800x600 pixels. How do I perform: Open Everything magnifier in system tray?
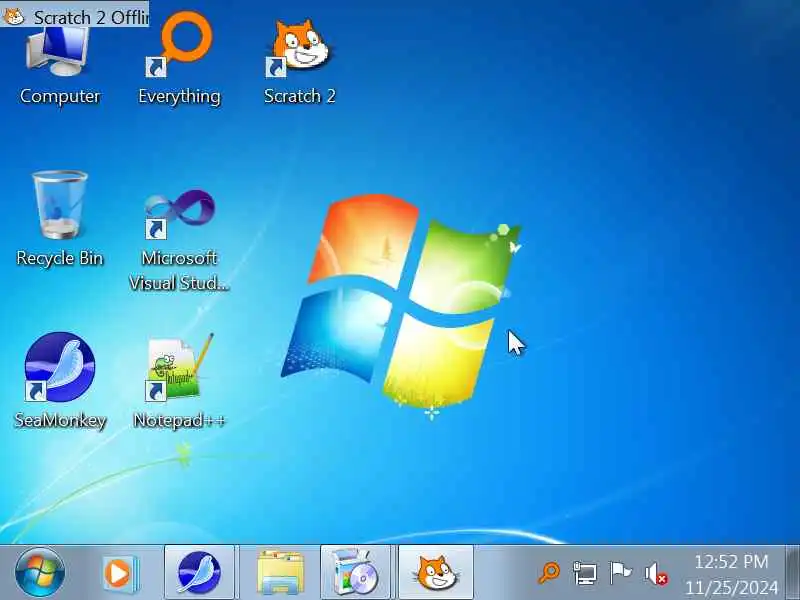549,573
